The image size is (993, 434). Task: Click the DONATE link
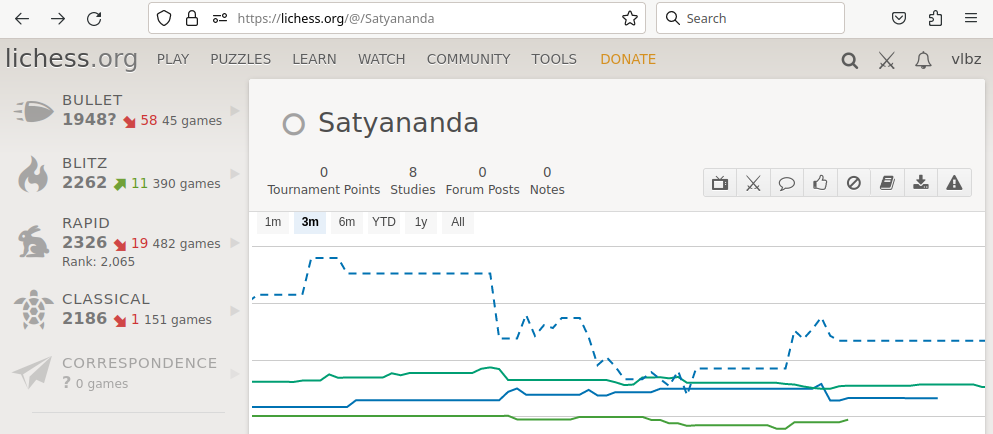(628, 60)
